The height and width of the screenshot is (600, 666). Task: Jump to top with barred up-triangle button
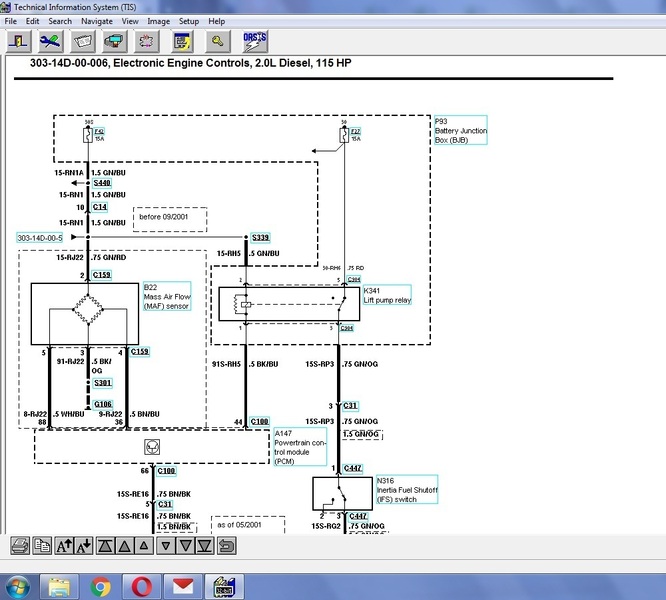(x=105, y=545)
